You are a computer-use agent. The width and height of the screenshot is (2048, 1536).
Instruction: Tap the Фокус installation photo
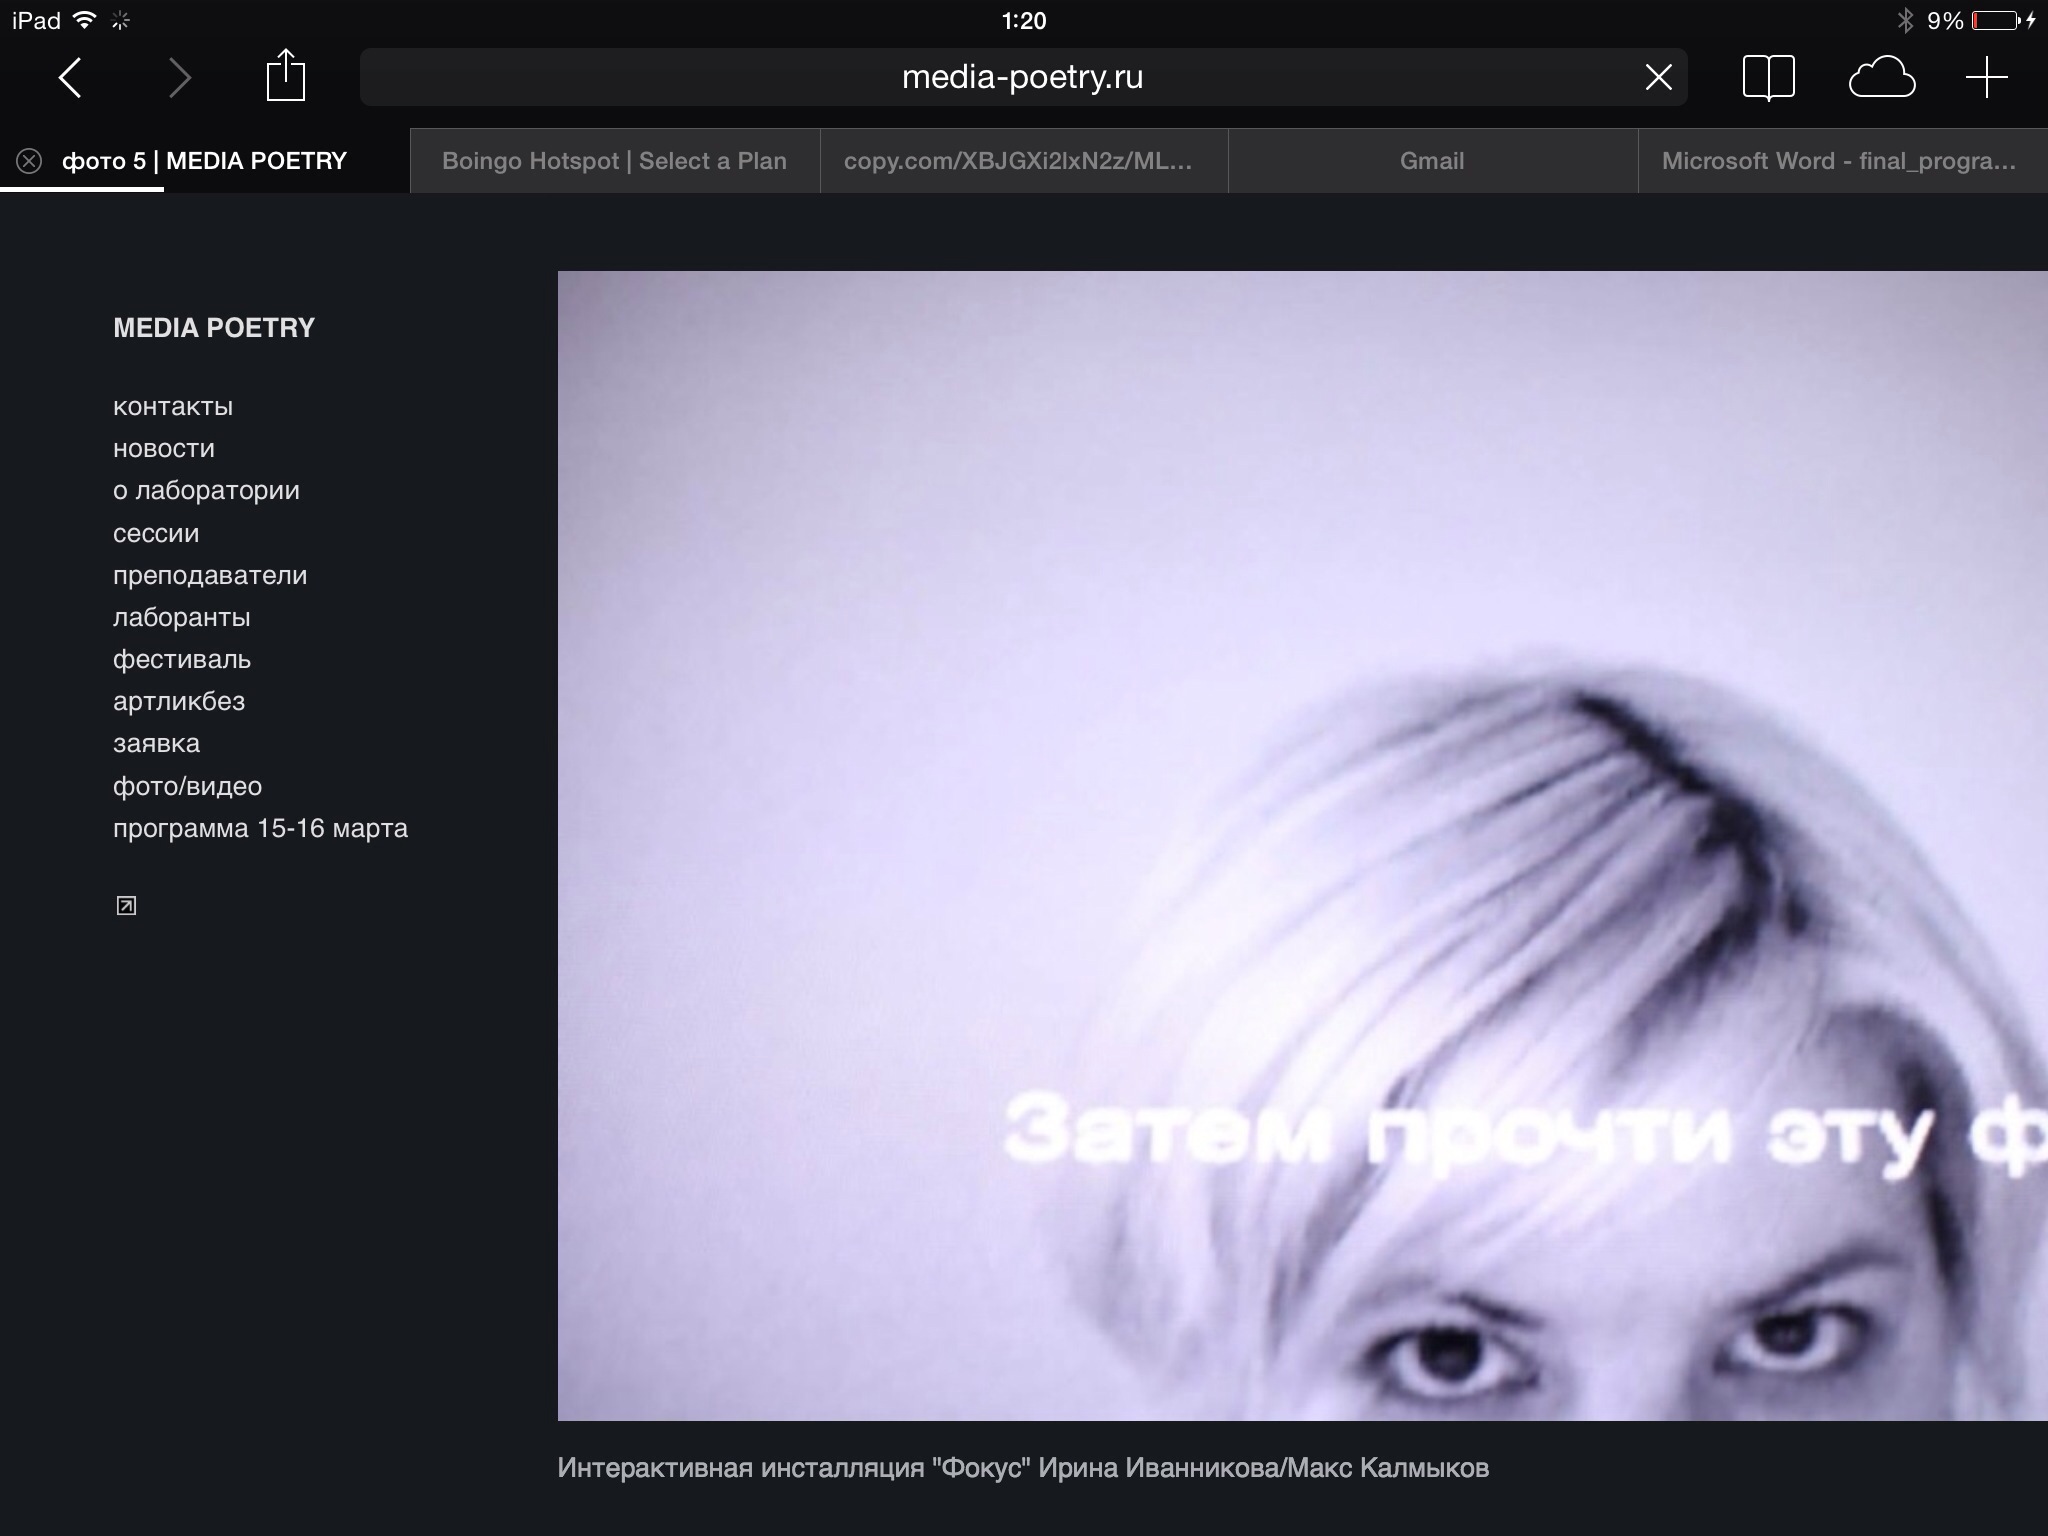1300,845
